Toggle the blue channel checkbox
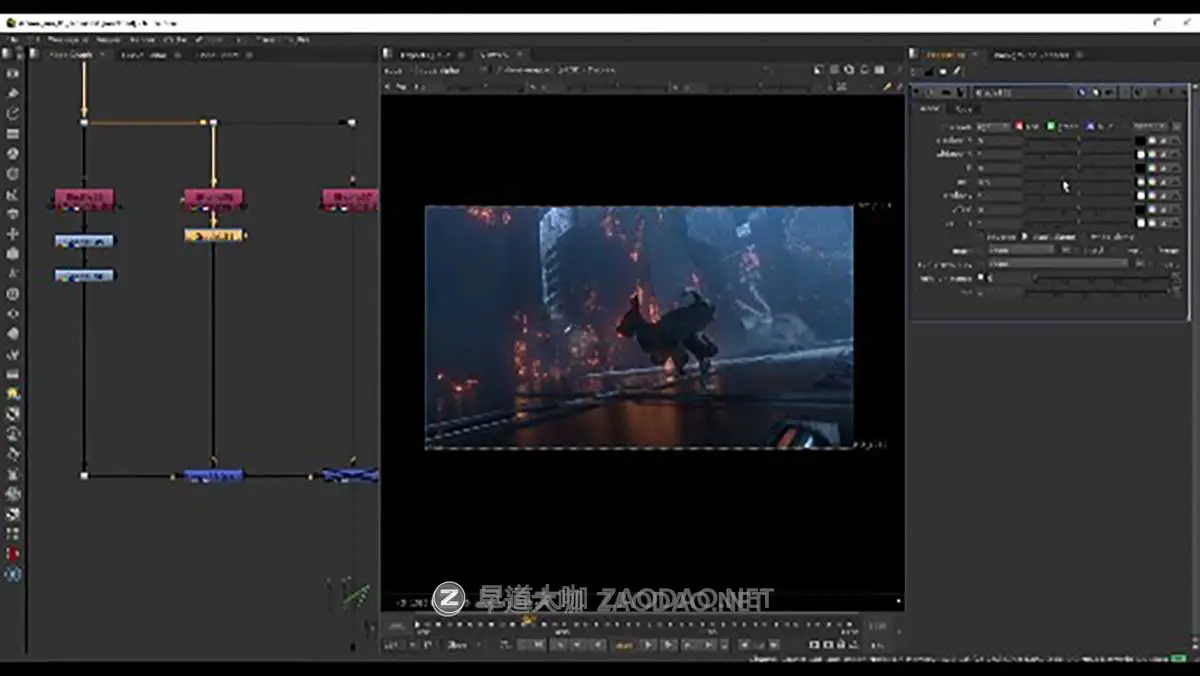Image resolution: width=1200 pixels, height=676 pixels. [1090, 127]
